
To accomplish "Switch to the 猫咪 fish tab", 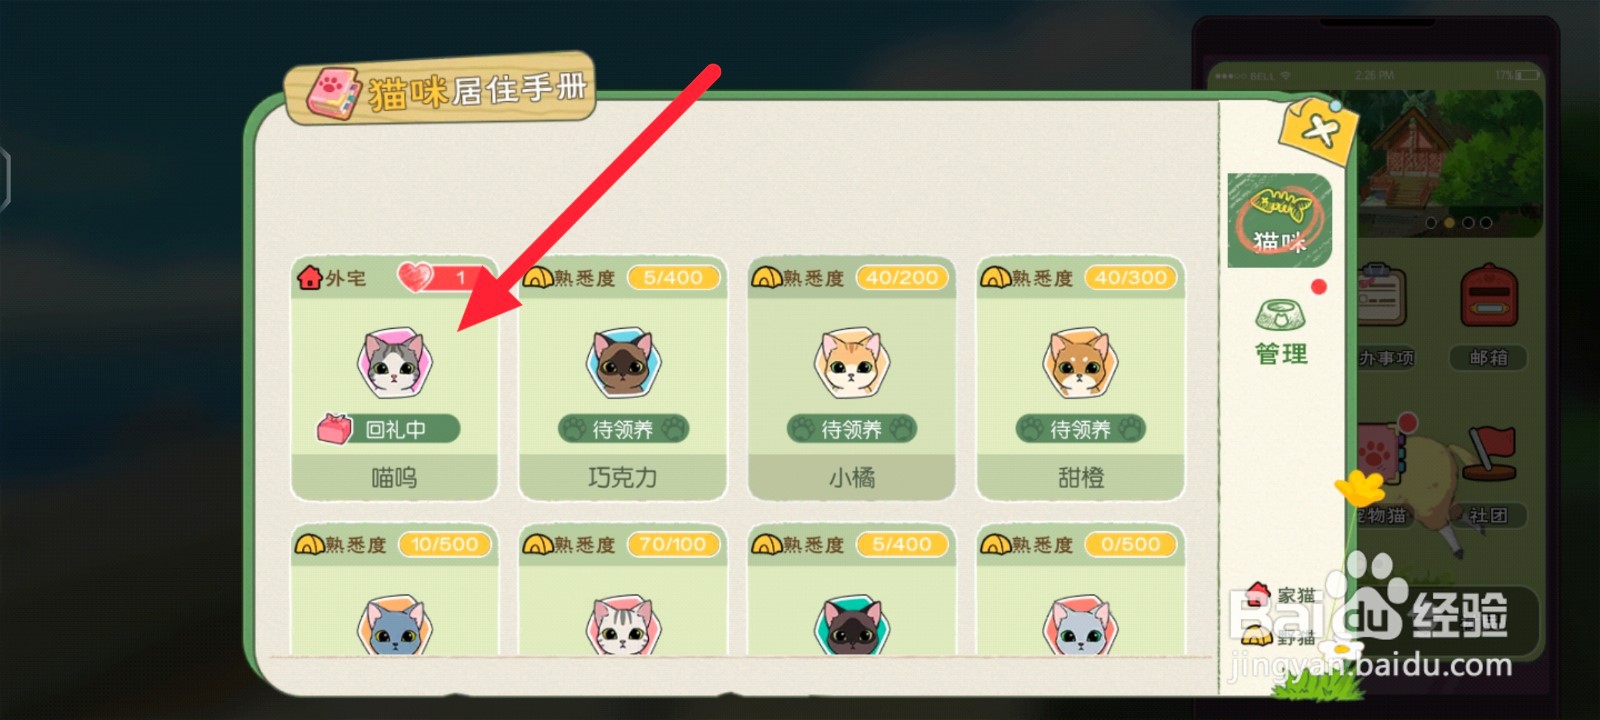I will (1280, 220).
